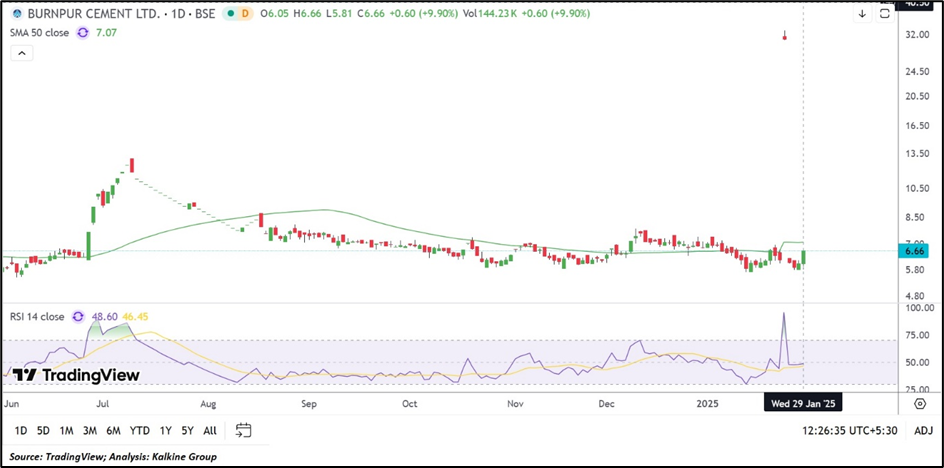Switch to YTD time range

click(x=140, y=431)
